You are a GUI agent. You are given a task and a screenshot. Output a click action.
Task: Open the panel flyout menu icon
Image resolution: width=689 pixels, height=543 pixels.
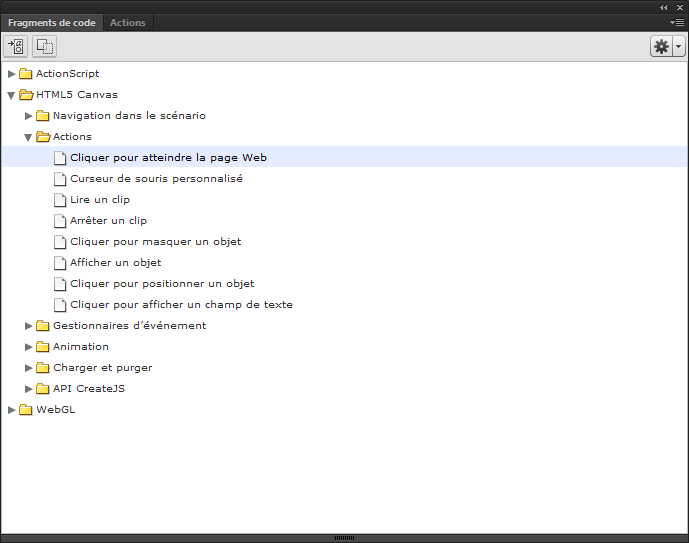677,22
